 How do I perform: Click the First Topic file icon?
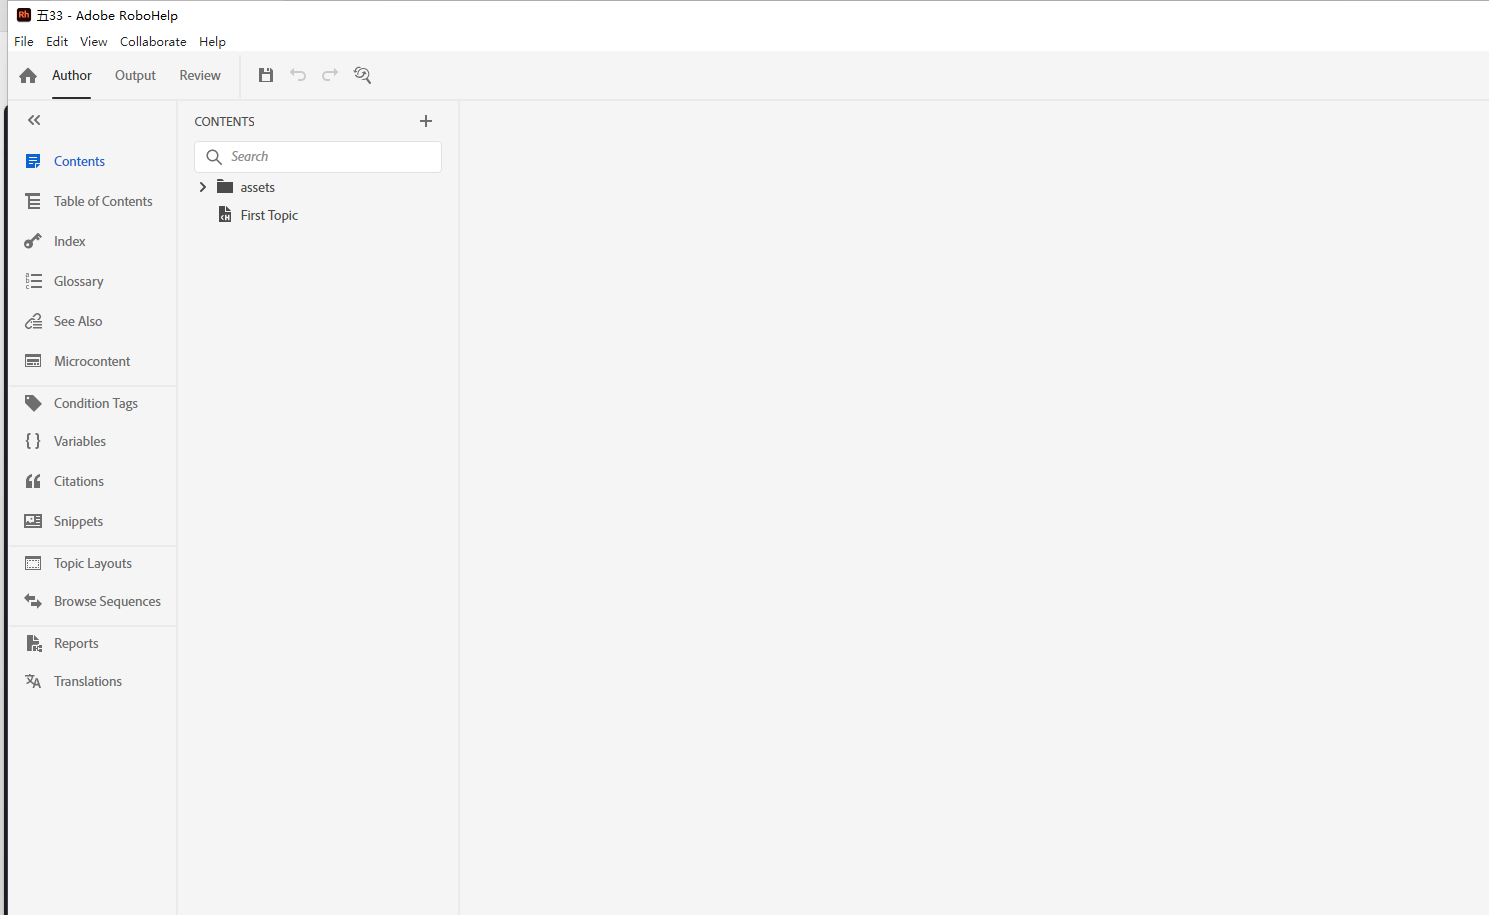tap(225, 215)
